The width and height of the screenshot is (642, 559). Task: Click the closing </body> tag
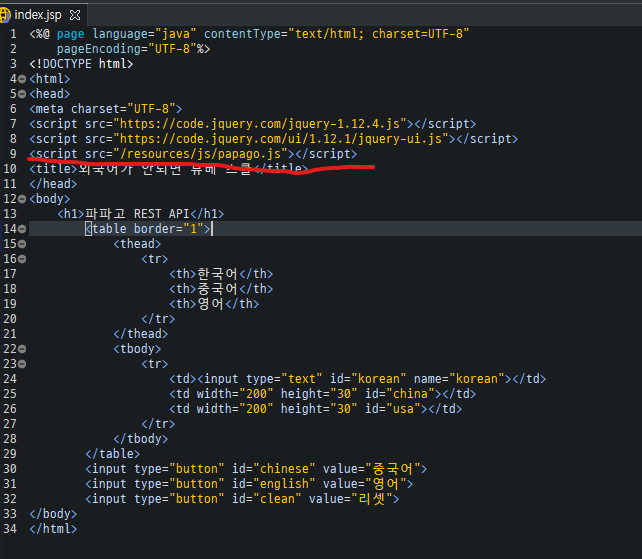pyautogui.click(x=53, y=514)
